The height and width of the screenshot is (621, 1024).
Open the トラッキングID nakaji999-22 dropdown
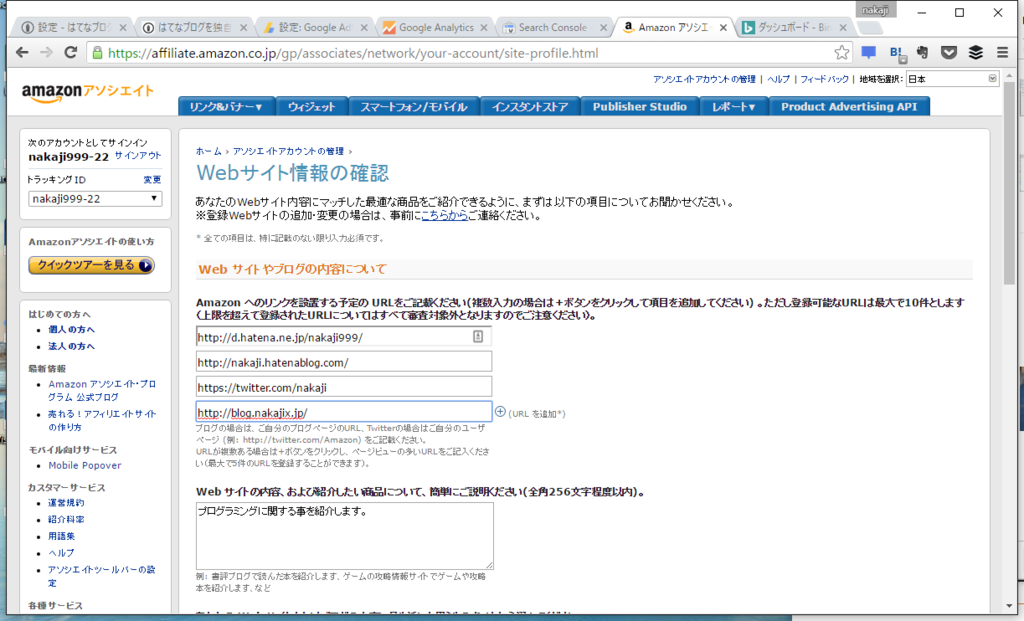coord(95,199)
